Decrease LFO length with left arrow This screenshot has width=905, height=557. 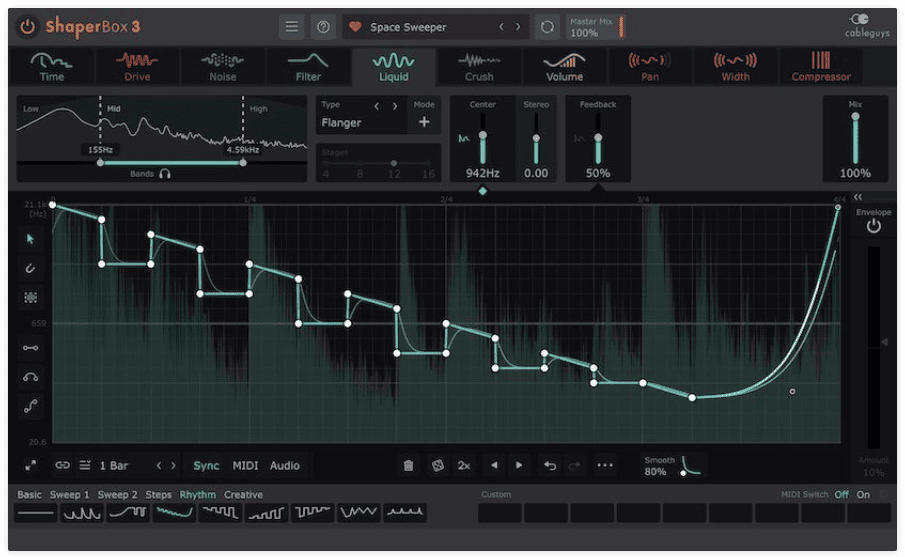[159, 465]
